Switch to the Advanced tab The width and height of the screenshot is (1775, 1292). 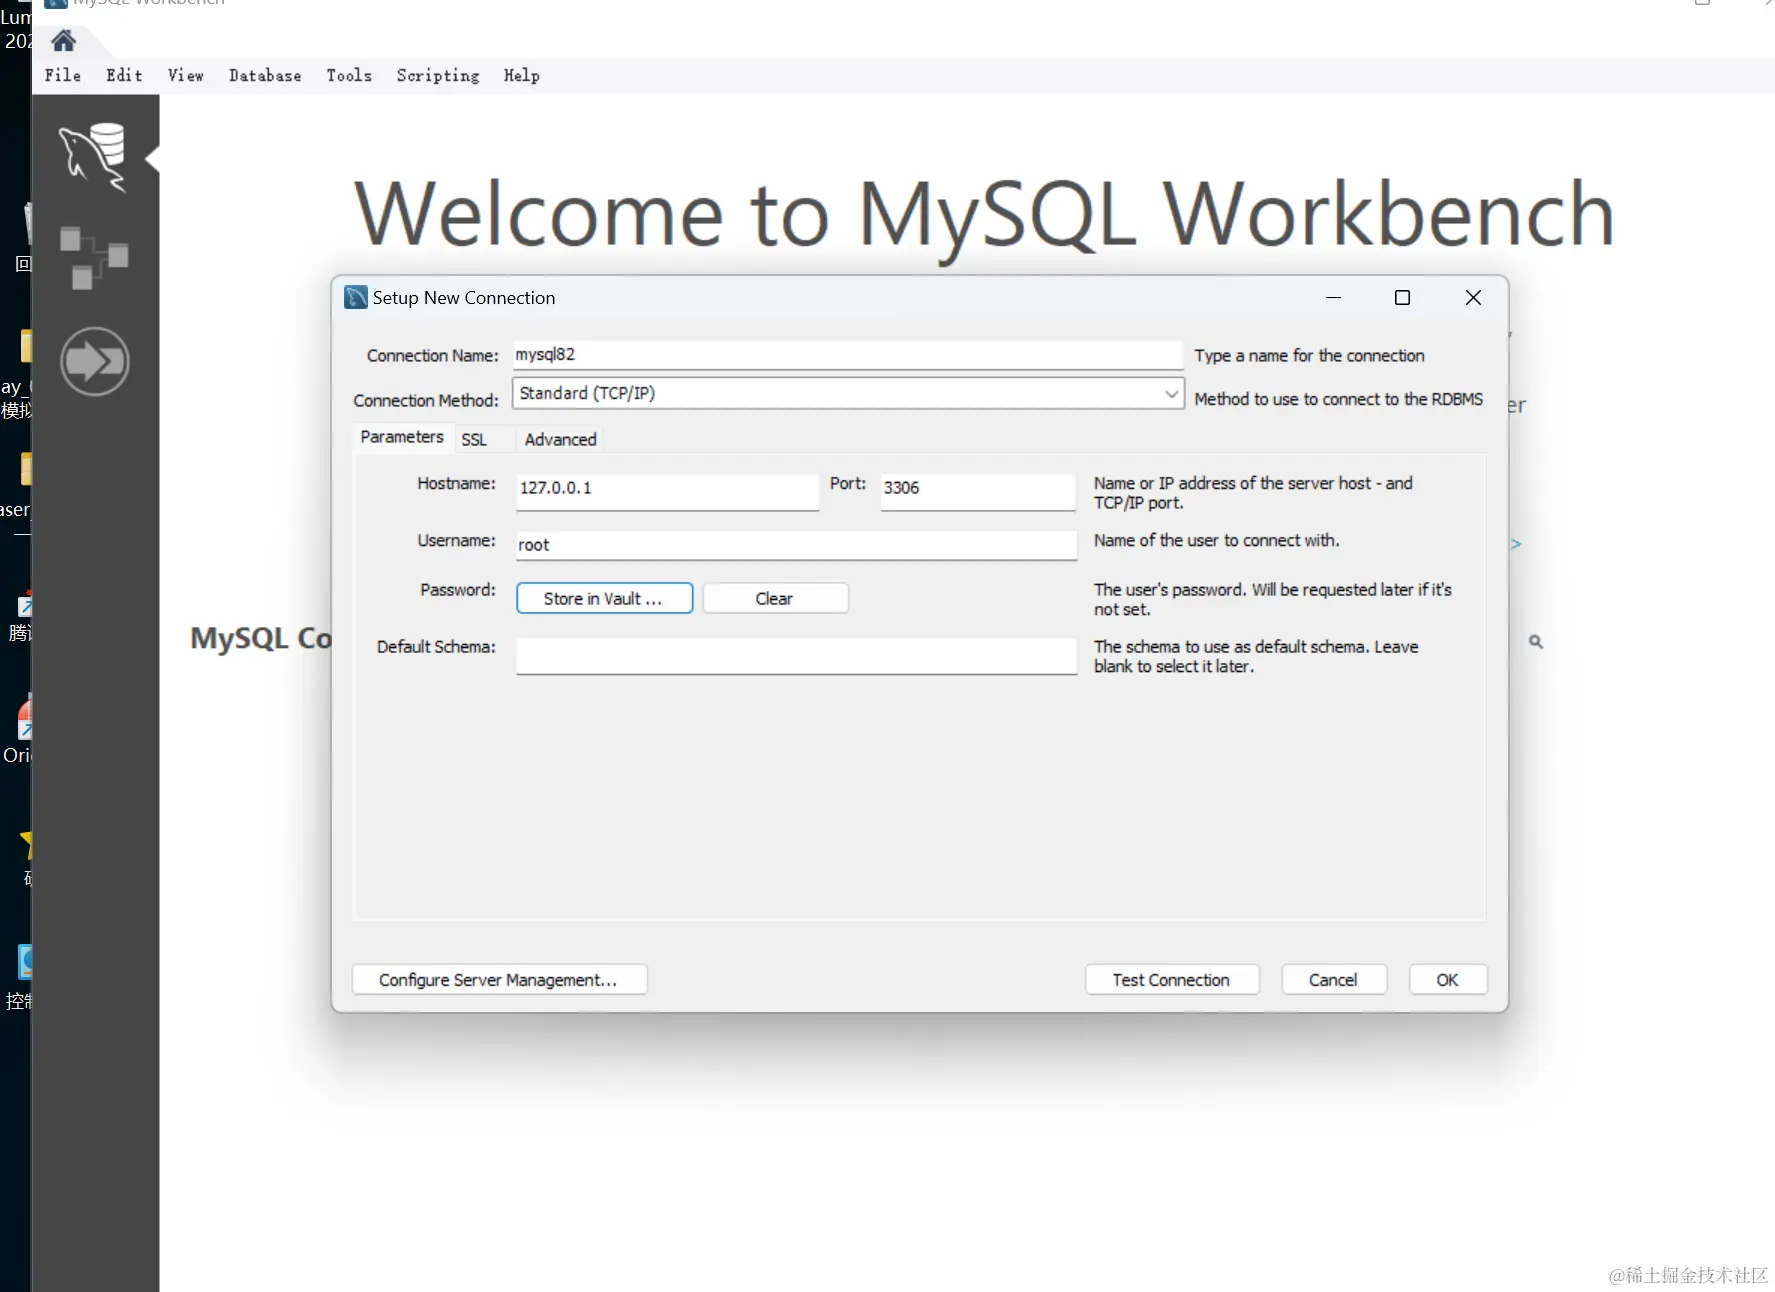560,440
